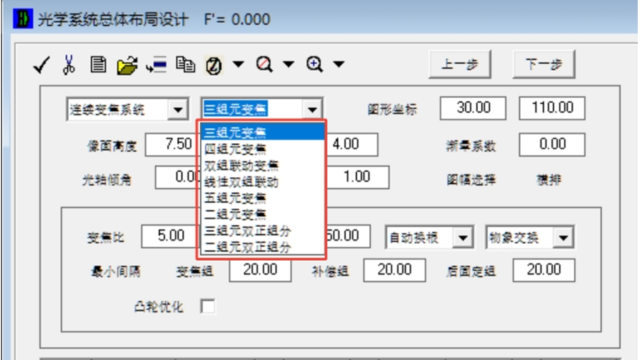Image resolution: width=640 pixels, height=360 pixels.
Task: Click the input field showing 4.00
Action: (352, 144)
